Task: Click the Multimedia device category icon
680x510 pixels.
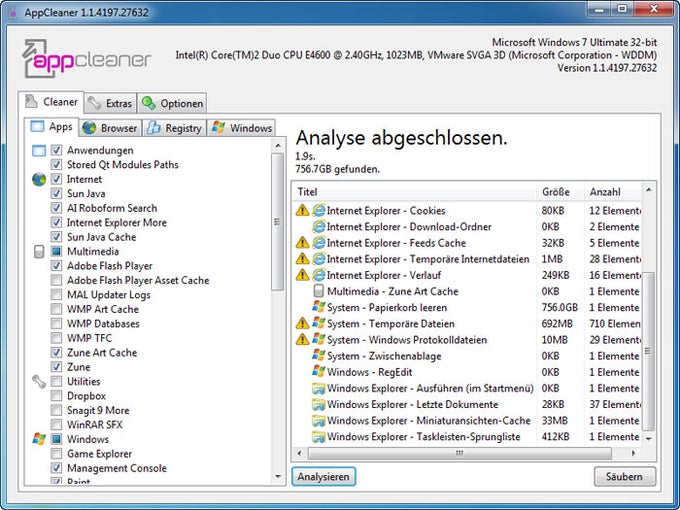Action: tap(39, 252)
